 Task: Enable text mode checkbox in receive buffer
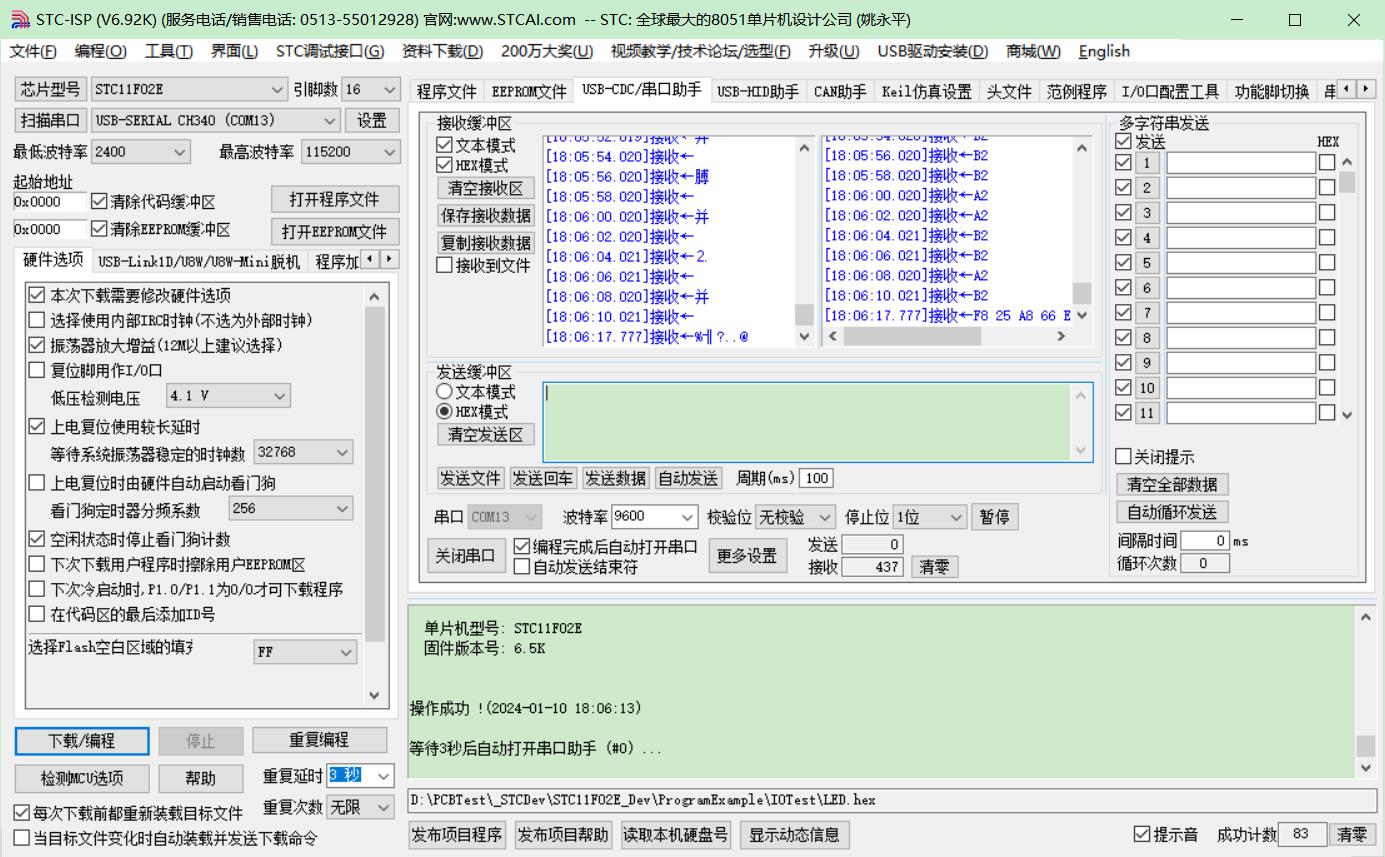click(445, 145)
